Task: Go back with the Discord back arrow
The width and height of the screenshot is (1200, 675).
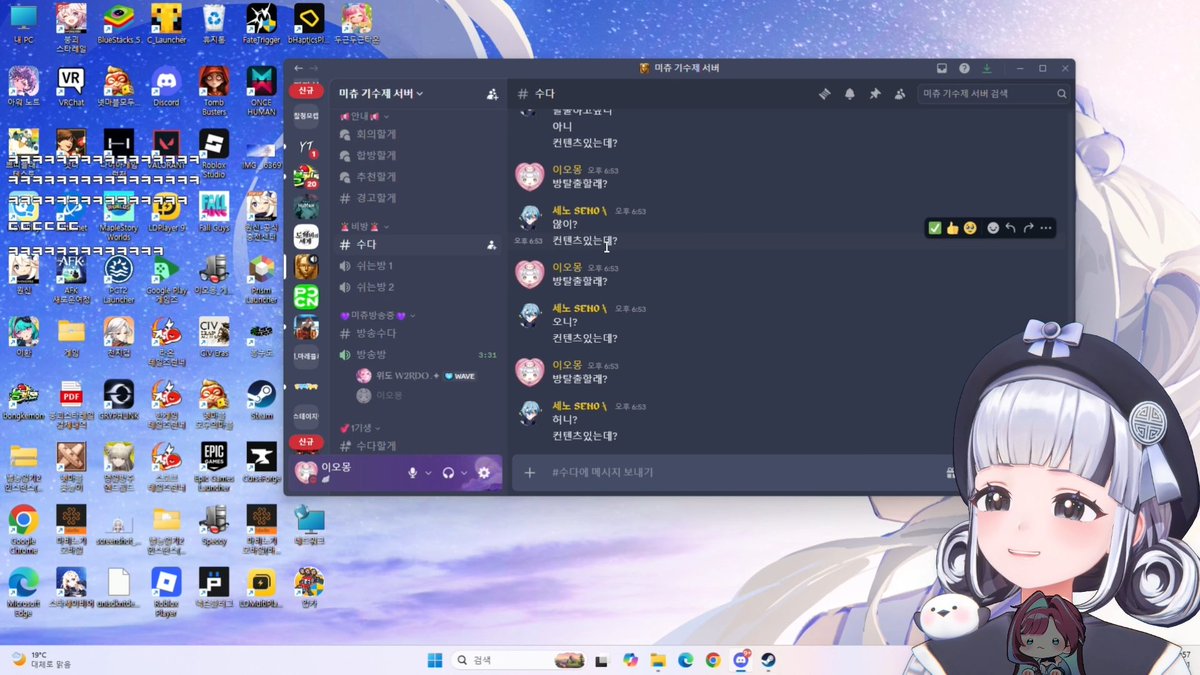Action: point(298,68)
